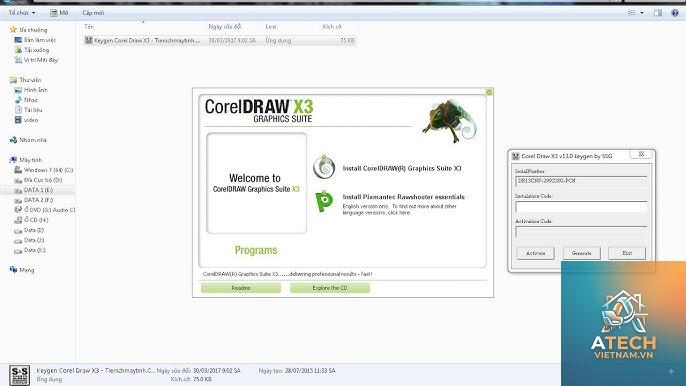Screen dimensions: 686x386
Task: Click the Keygen Corel Draw X3 file icon
Action: click(88, 40)
